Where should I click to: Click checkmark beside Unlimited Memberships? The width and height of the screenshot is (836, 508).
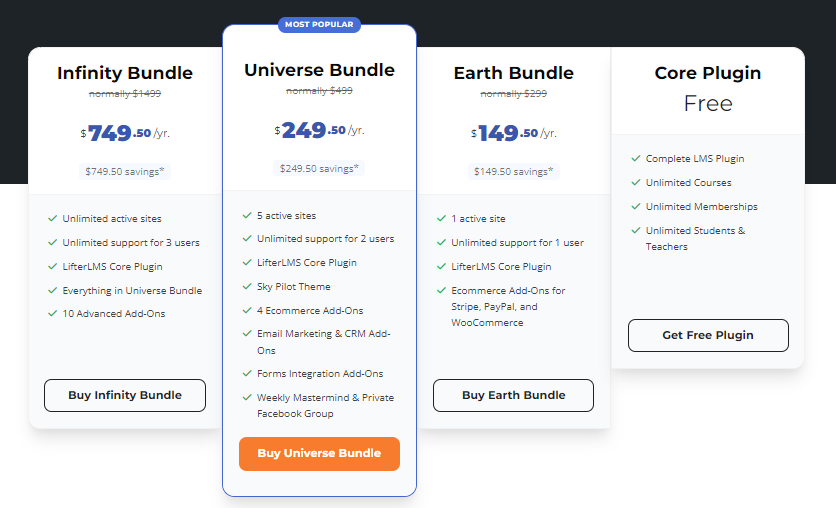tap(636, 207)
